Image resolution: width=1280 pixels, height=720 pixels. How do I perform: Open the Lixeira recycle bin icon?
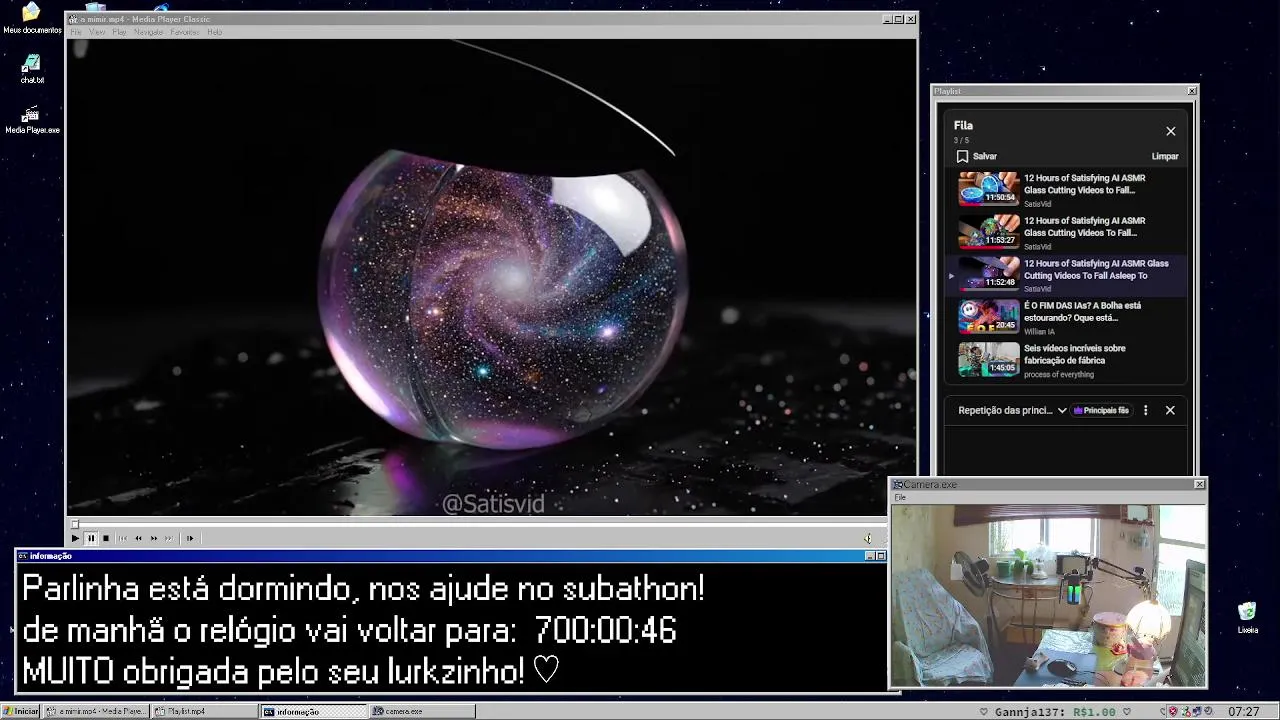(1247, 618)
